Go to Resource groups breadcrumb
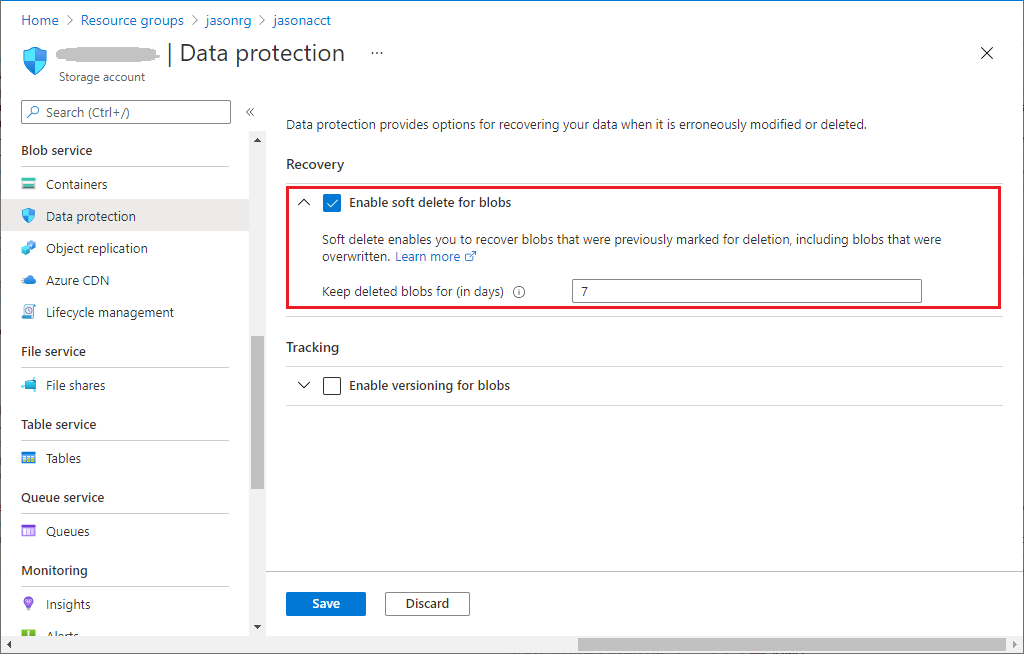Screen dimensions: 1024x654 point(132,20)
